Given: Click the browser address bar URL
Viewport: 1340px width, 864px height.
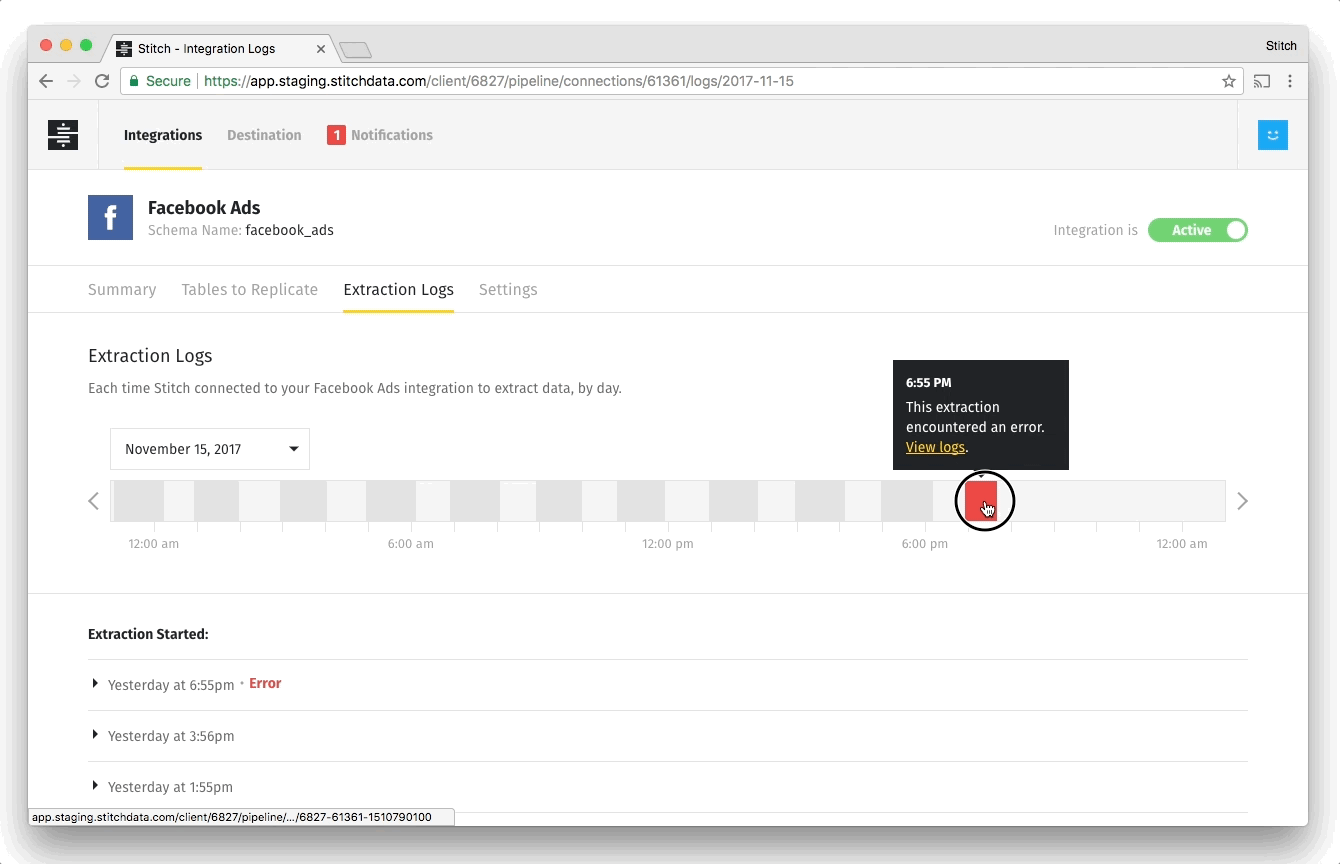Looking at the screenshot, I should pos(499,81).
